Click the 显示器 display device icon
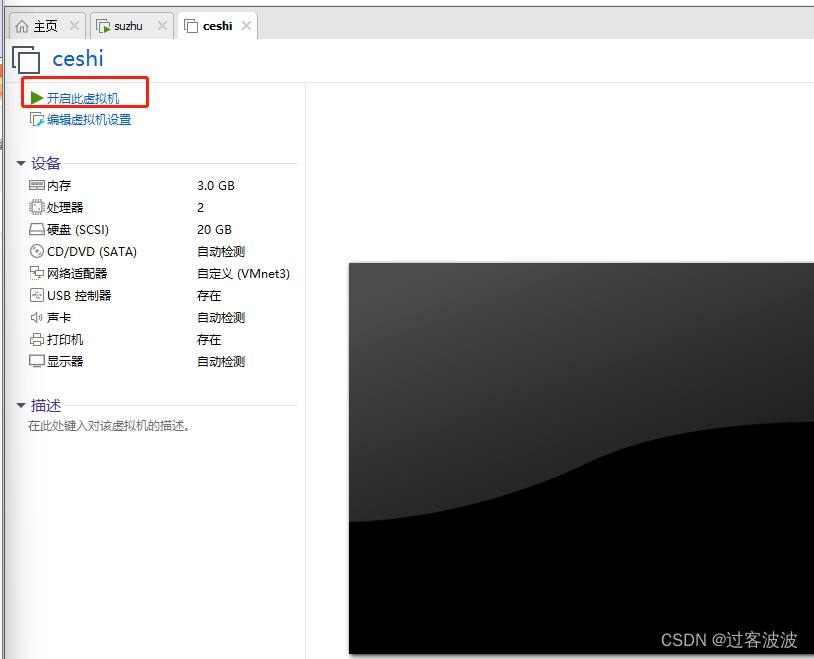The height and width of the screenshot is (659, 814). [36, 361]
